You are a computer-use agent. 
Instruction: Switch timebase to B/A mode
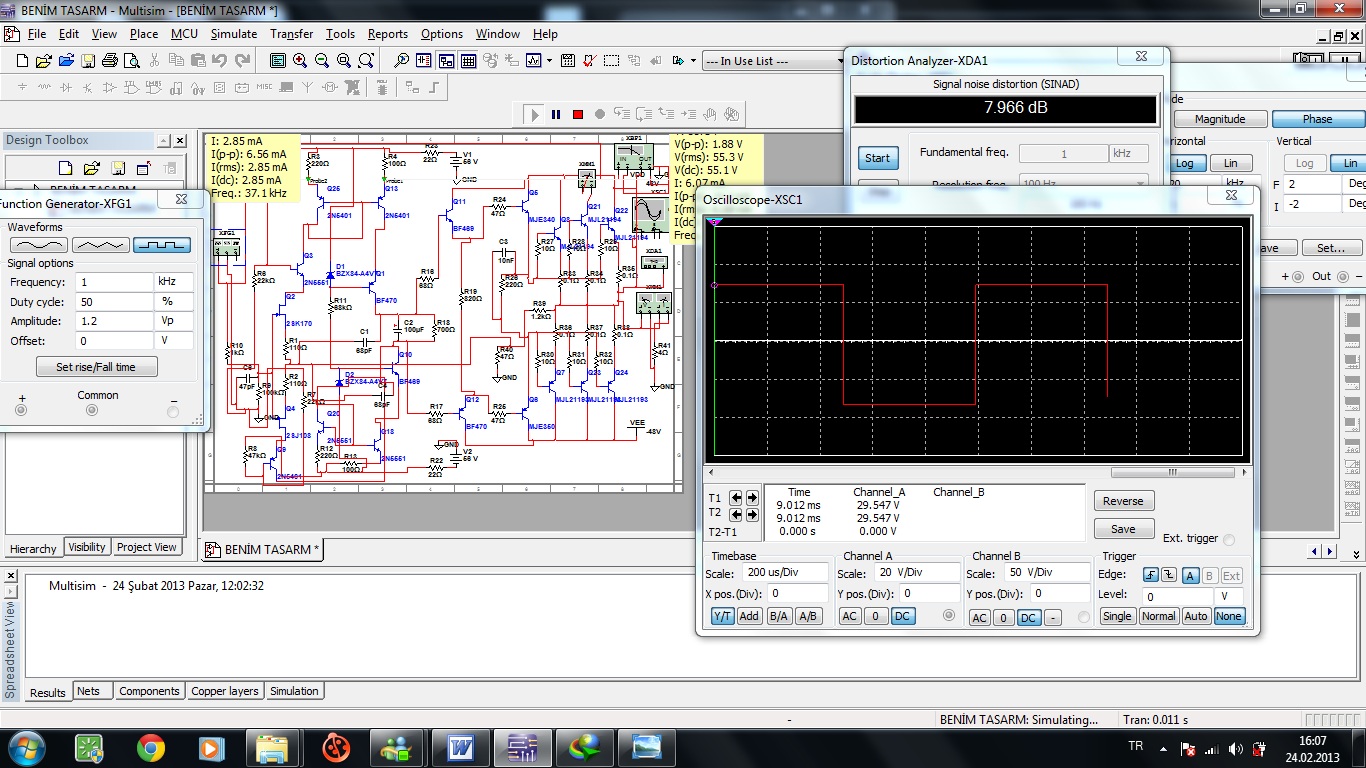click(778, 616)
